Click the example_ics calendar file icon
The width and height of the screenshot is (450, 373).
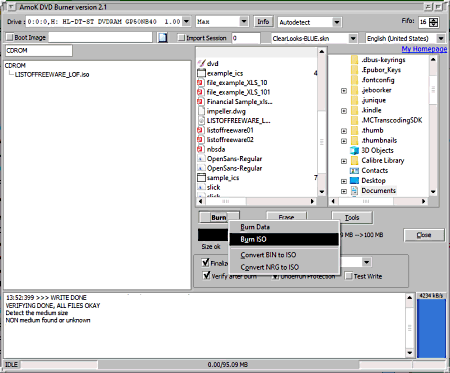pyautogui.click(x=201, y=73)
